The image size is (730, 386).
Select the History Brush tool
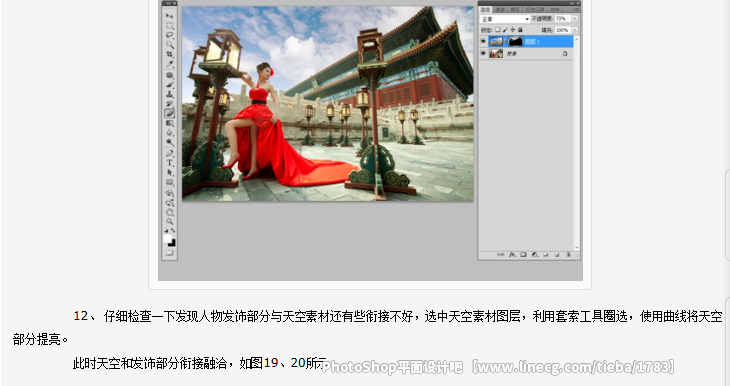pyautogui.click(x=169, y=103)
